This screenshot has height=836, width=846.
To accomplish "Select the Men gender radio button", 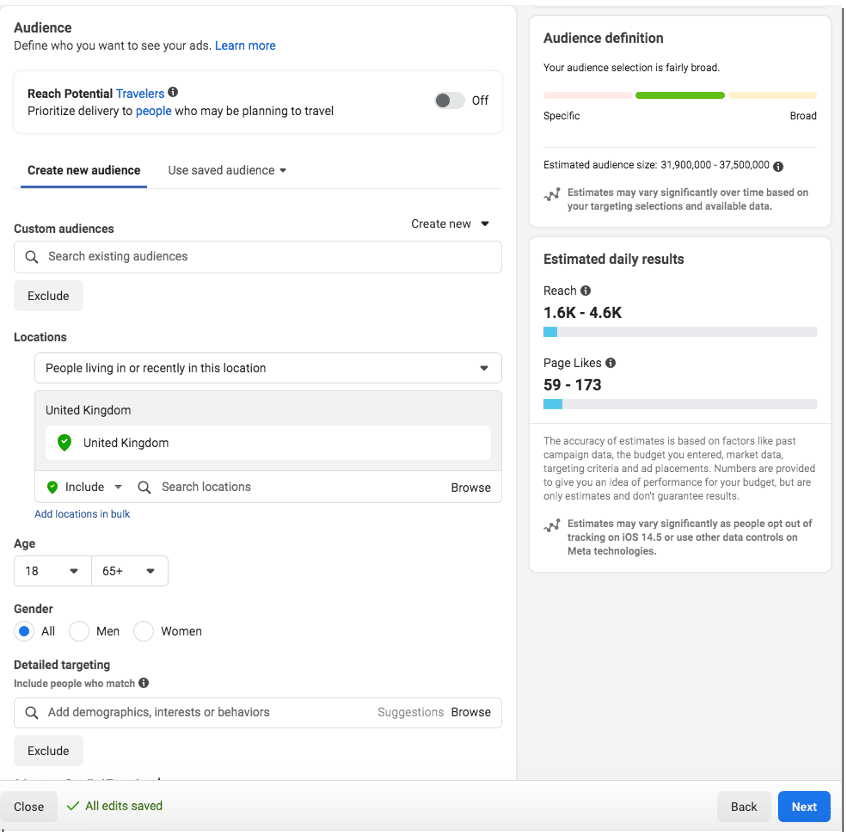I will point(80,631).
